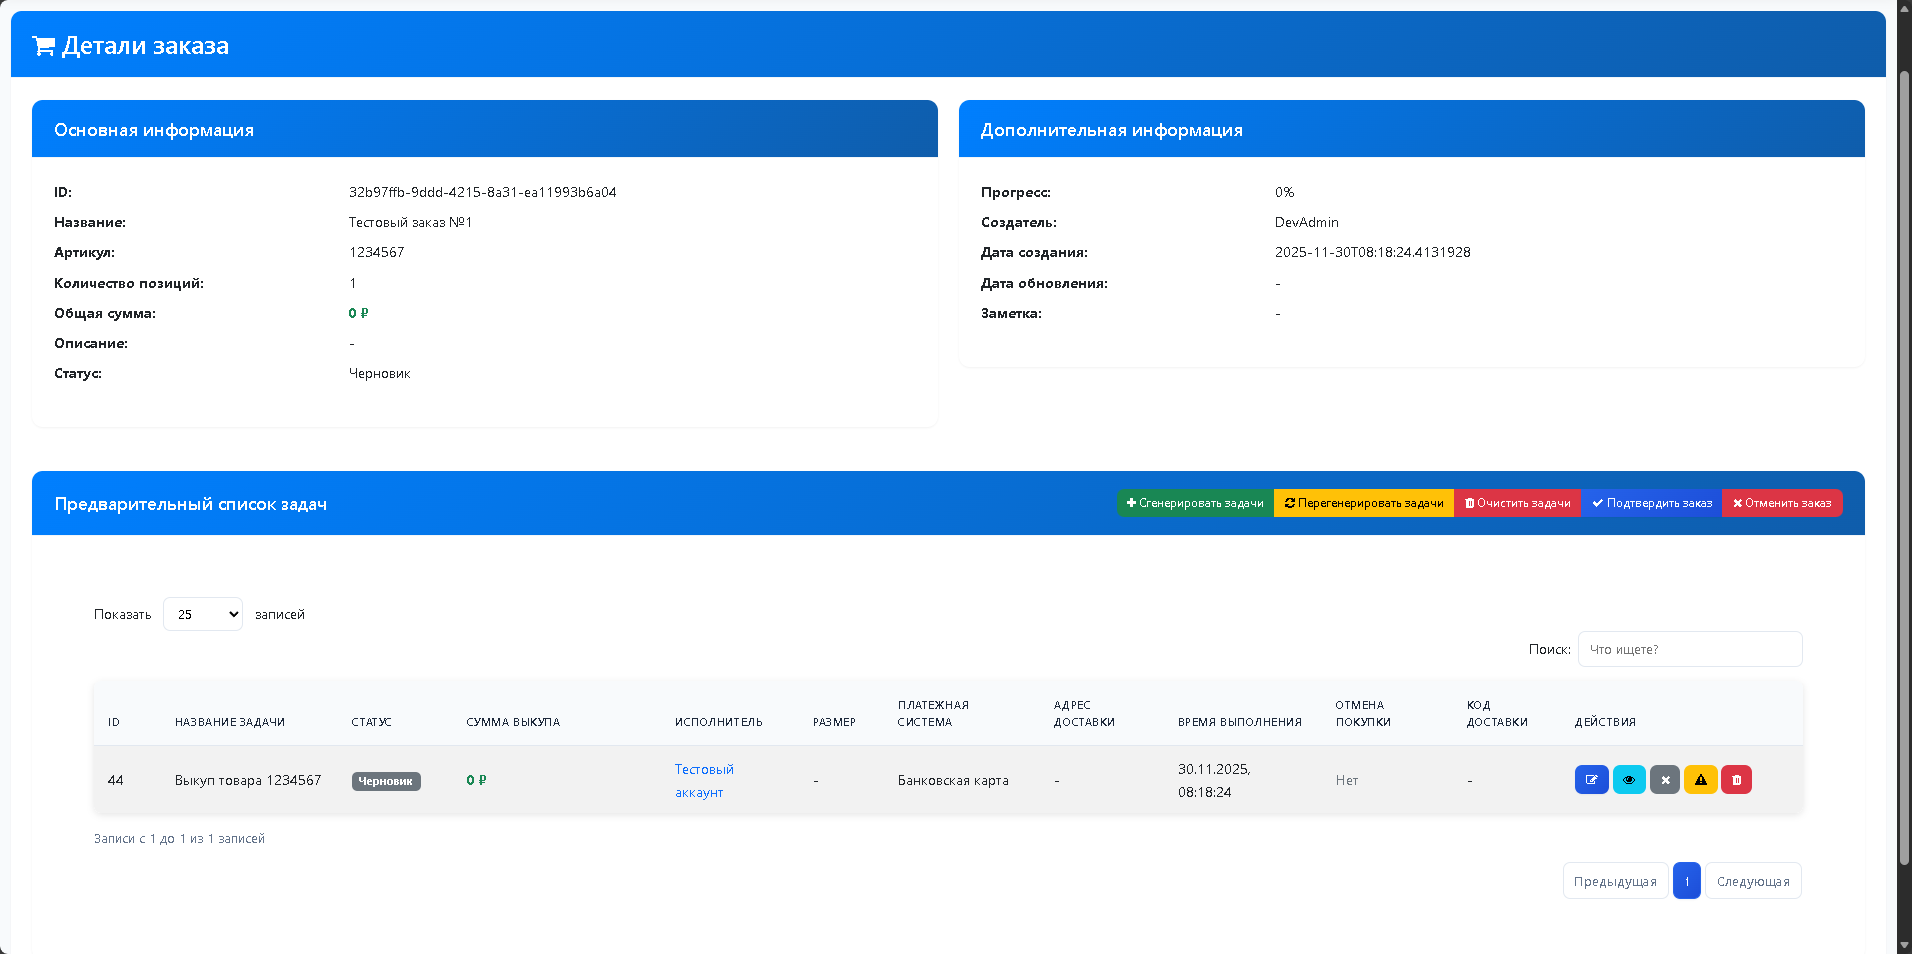Click the Дополнительная информация card header
This screenshot has width=1912, height=954.
[x=1412, y=129]
